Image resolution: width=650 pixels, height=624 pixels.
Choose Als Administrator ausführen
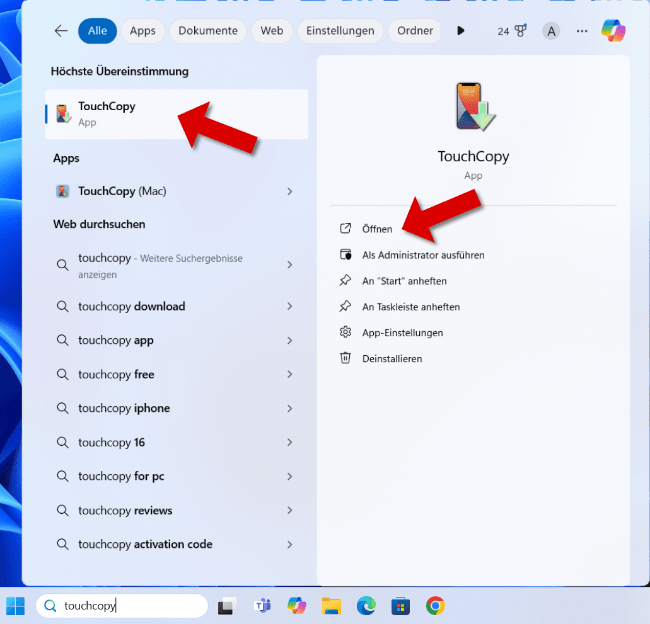click(x=423, y=255)
